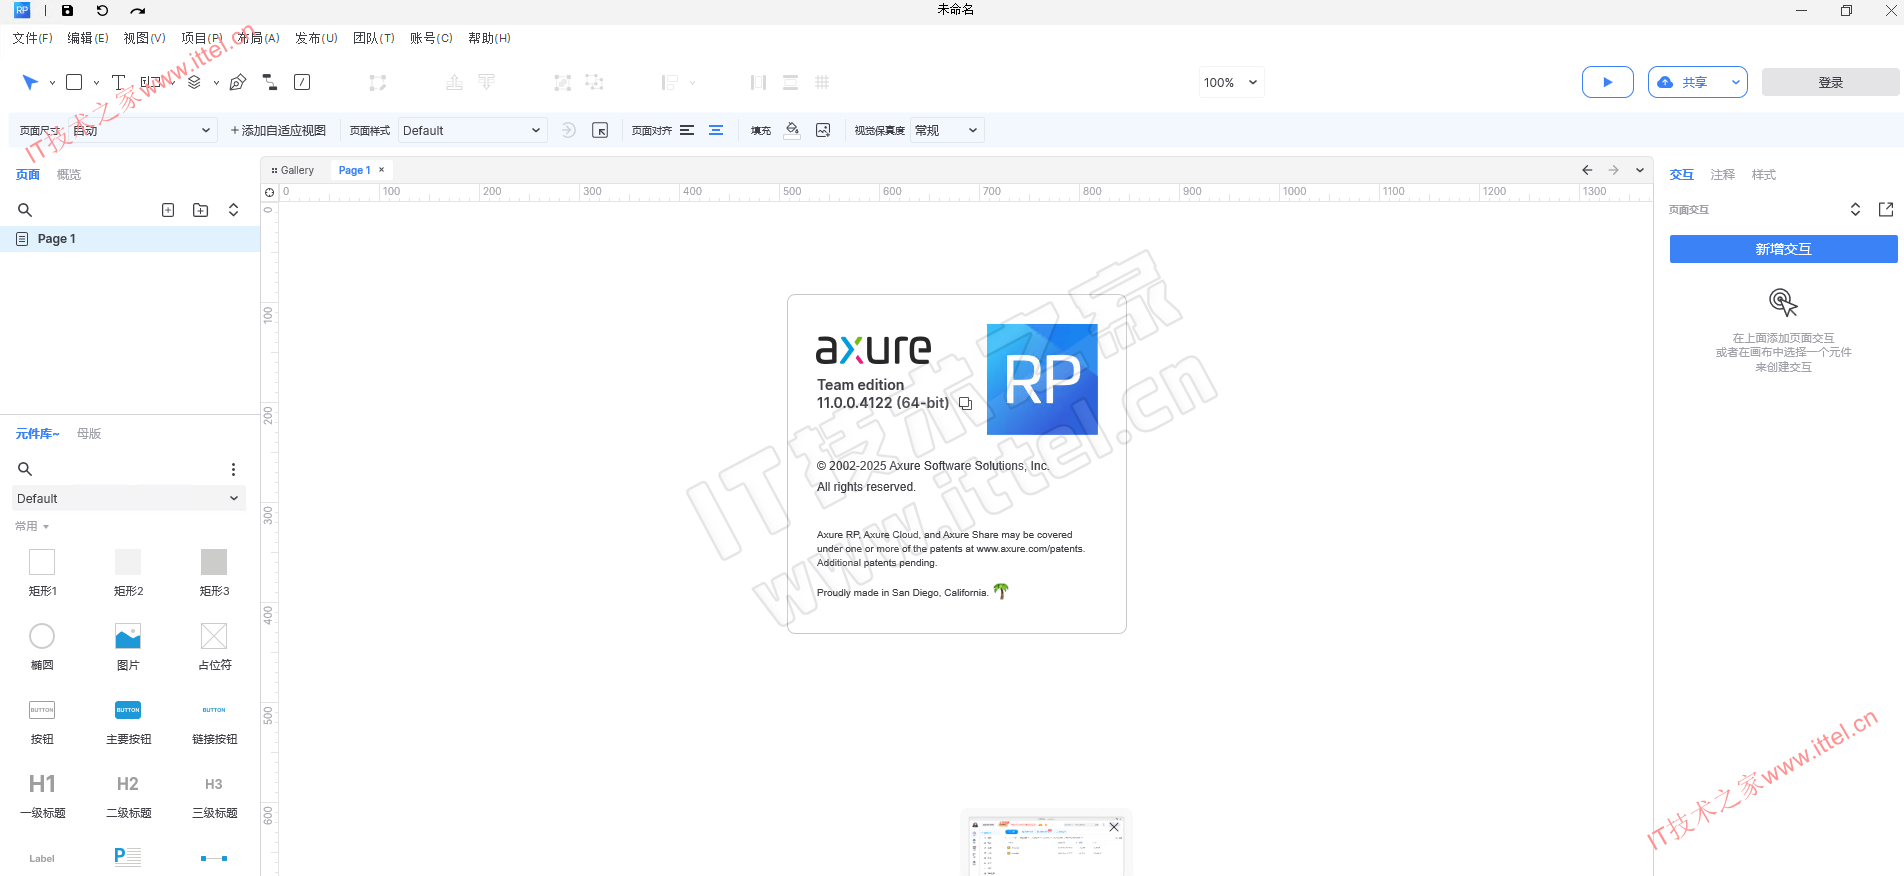Open the canvas tabs list chevron
The width and height of the screenshot is (1904, 876).
1640,170
